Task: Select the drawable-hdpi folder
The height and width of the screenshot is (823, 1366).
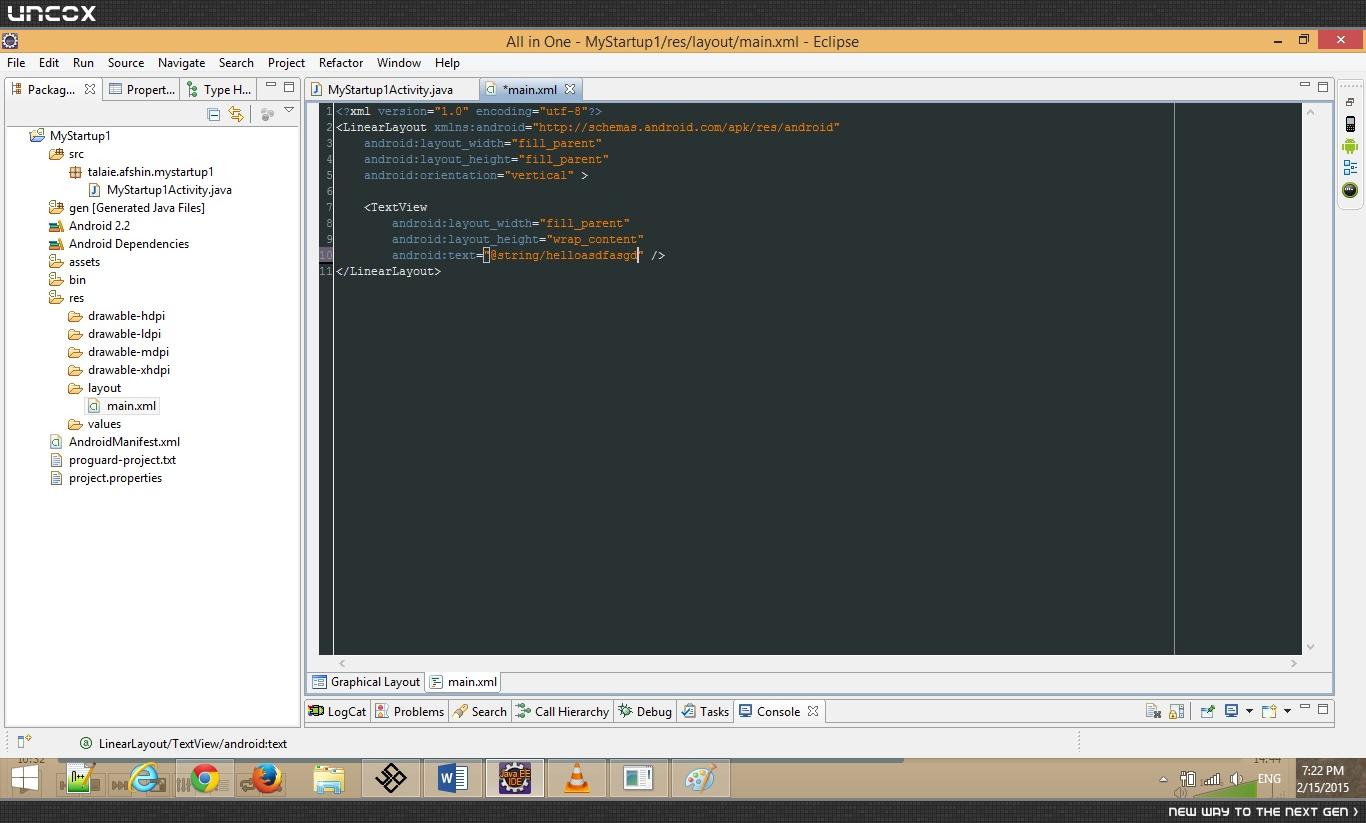Action: 126,315
